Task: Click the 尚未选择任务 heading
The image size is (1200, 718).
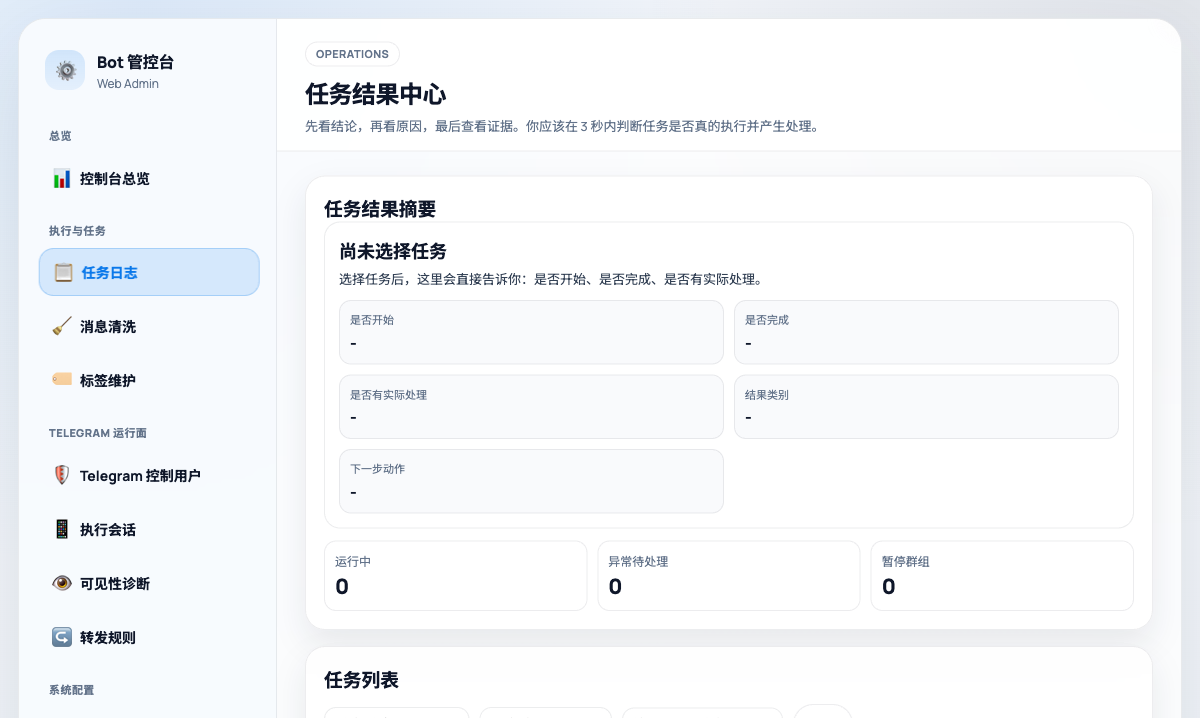Action: (x=393, y=251)
